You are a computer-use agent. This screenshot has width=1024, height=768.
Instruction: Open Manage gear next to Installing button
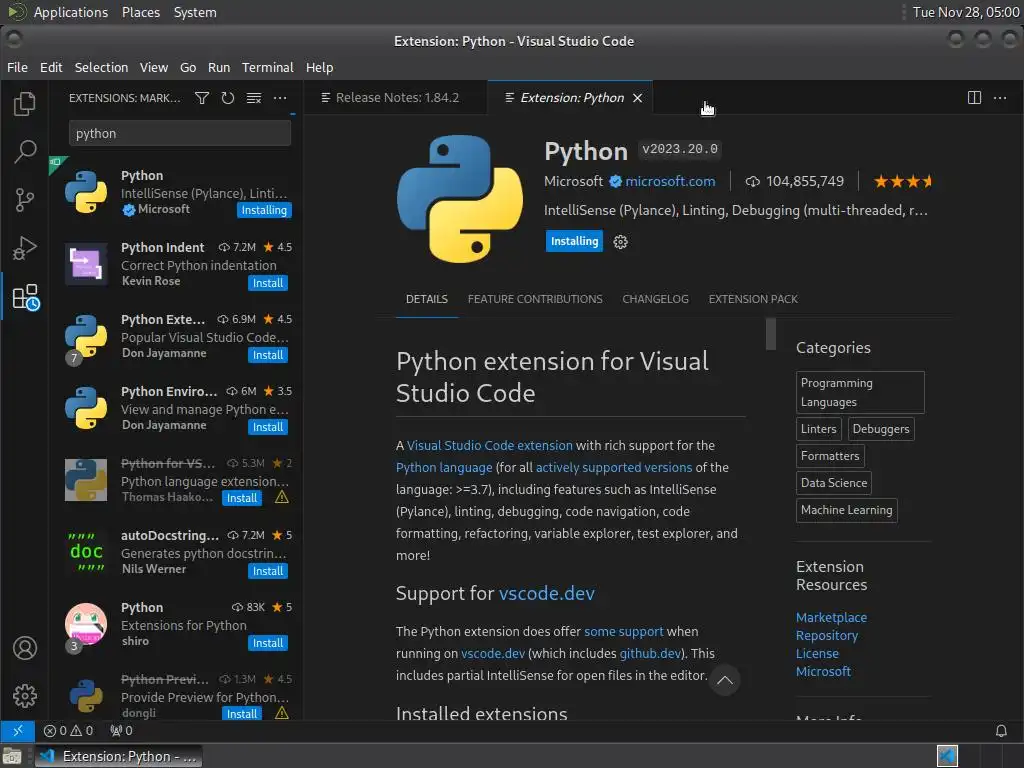621,242
